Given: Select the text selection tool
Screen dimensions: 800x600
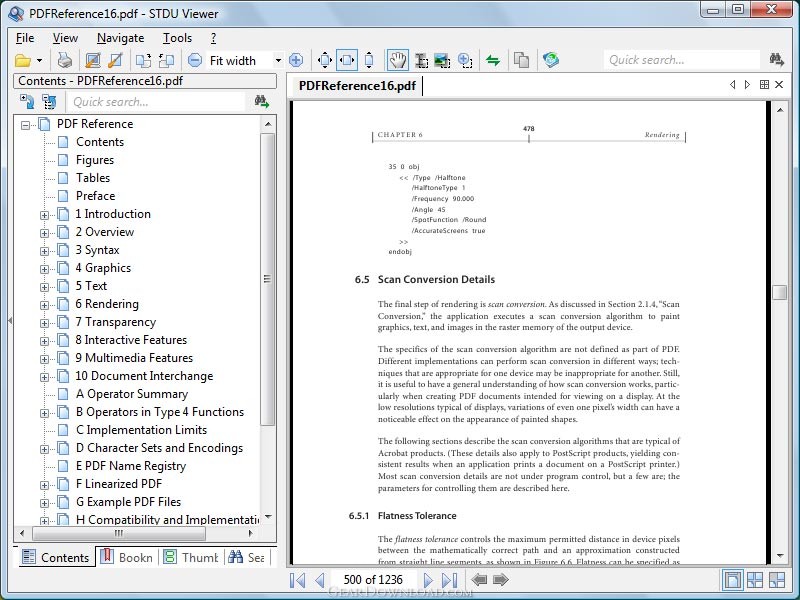Looking at the screenshot, I should [x=421, y=60].
